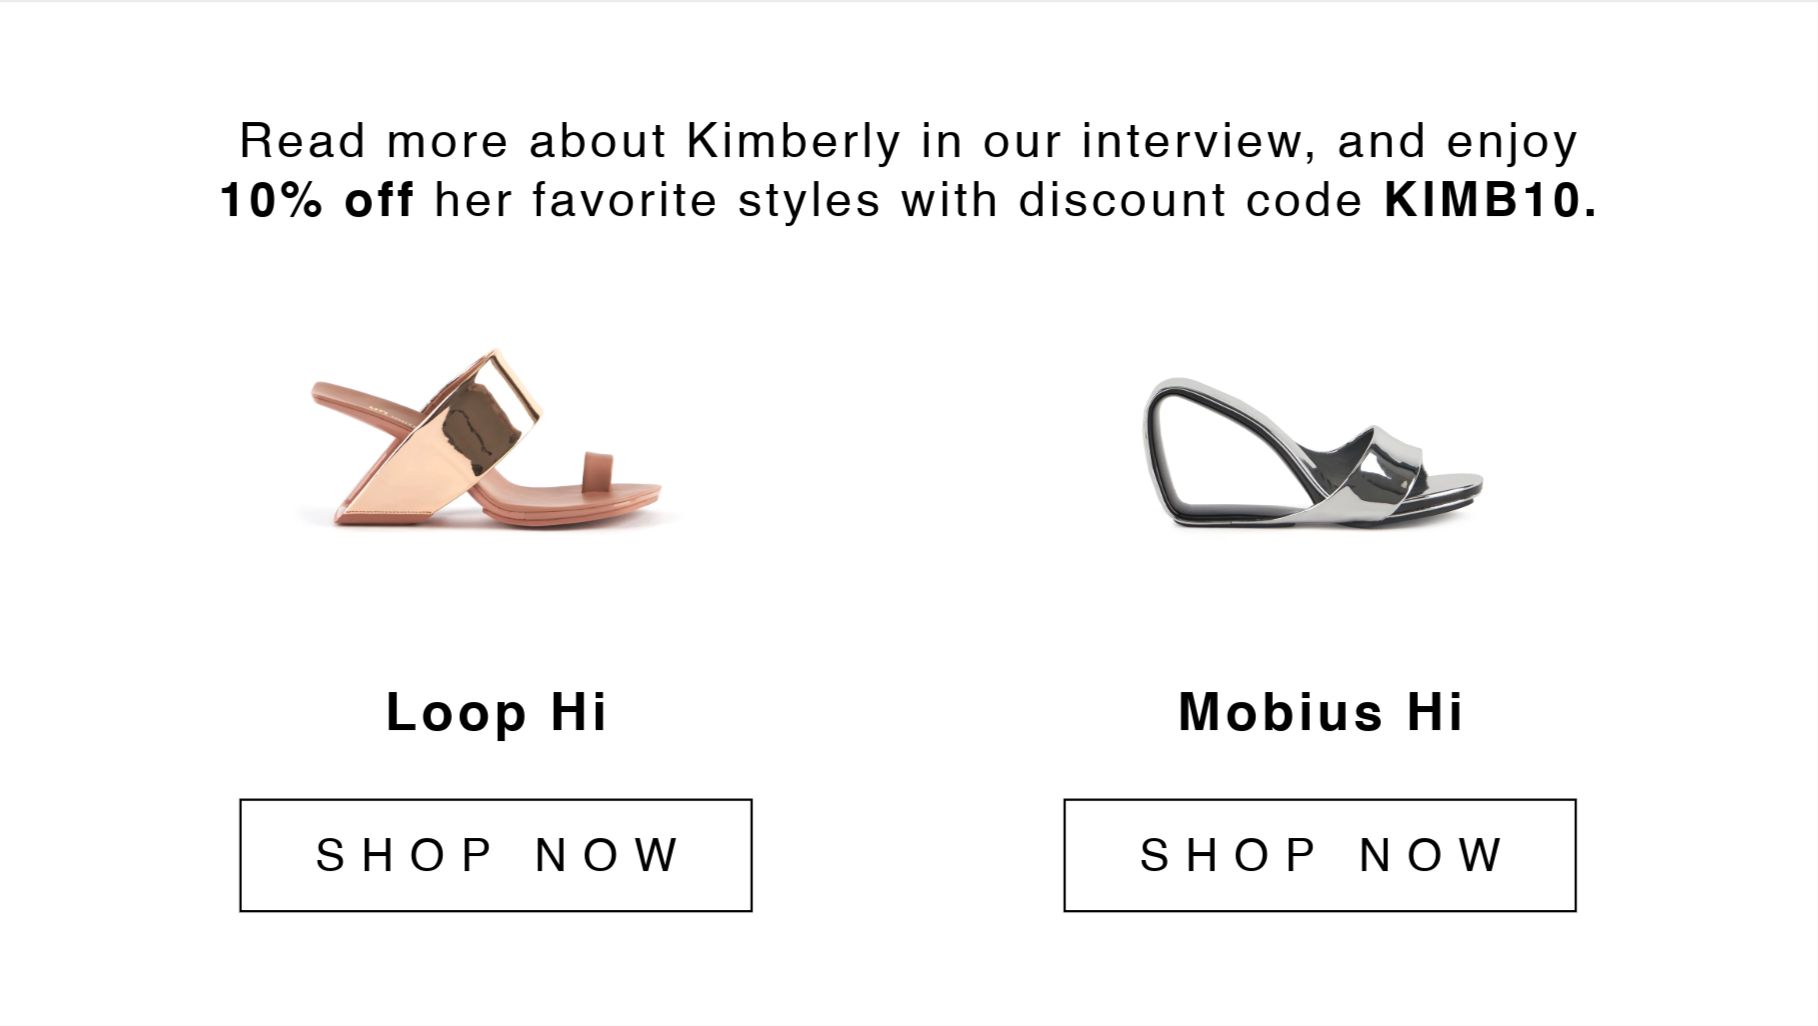Click the name Kimberly in the headline
1818x1026 pixels.
[794, 141]
